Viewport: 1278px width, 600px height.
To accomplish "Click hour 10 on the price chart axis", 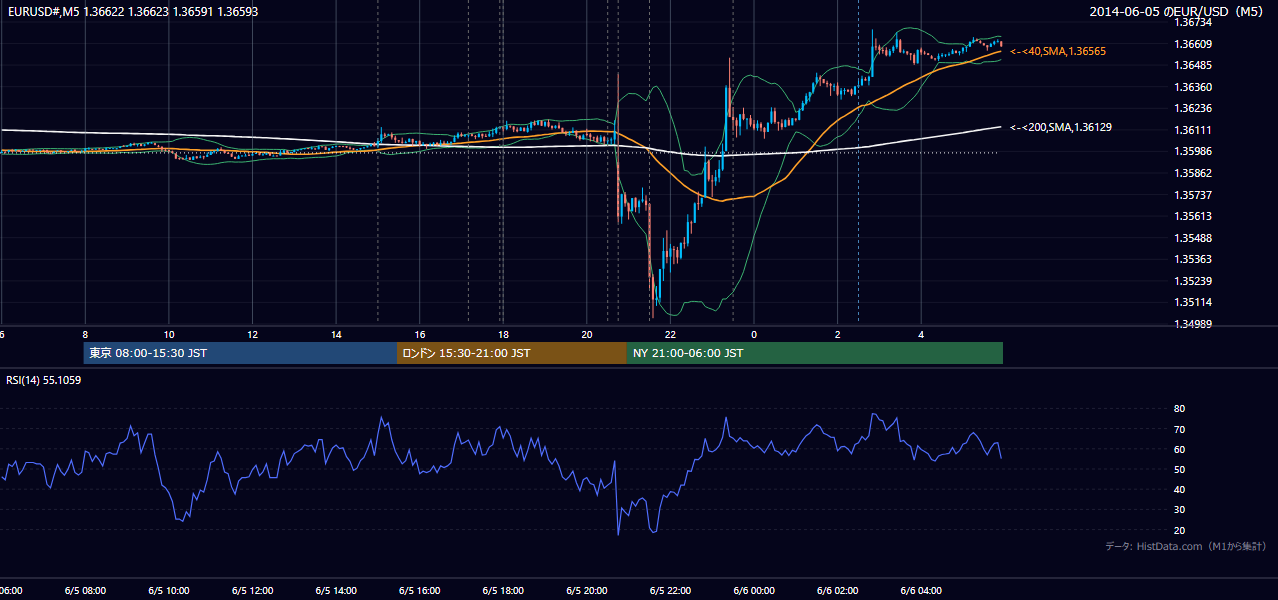I will [169, 335].
